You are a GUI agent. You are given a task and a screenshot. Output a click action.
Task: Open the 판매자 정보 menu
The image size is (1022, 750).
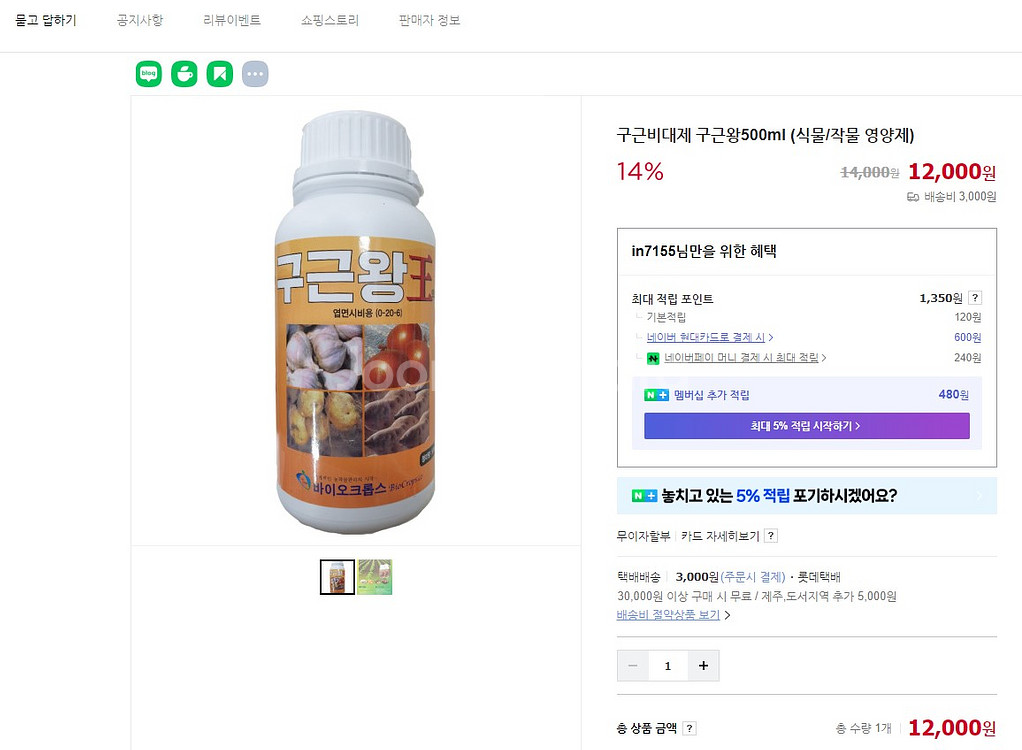point(431,20)
